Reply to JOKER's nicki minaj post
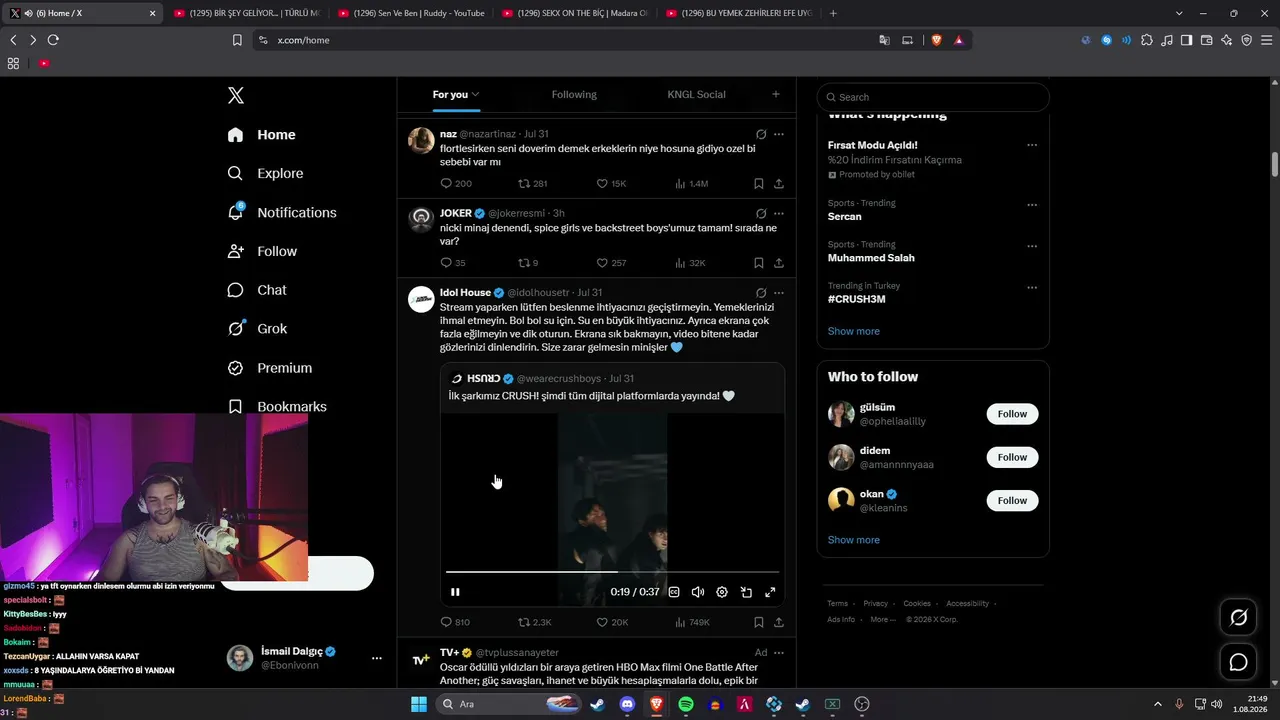Viewport: 1280px width, 720px height. point(453,263)
